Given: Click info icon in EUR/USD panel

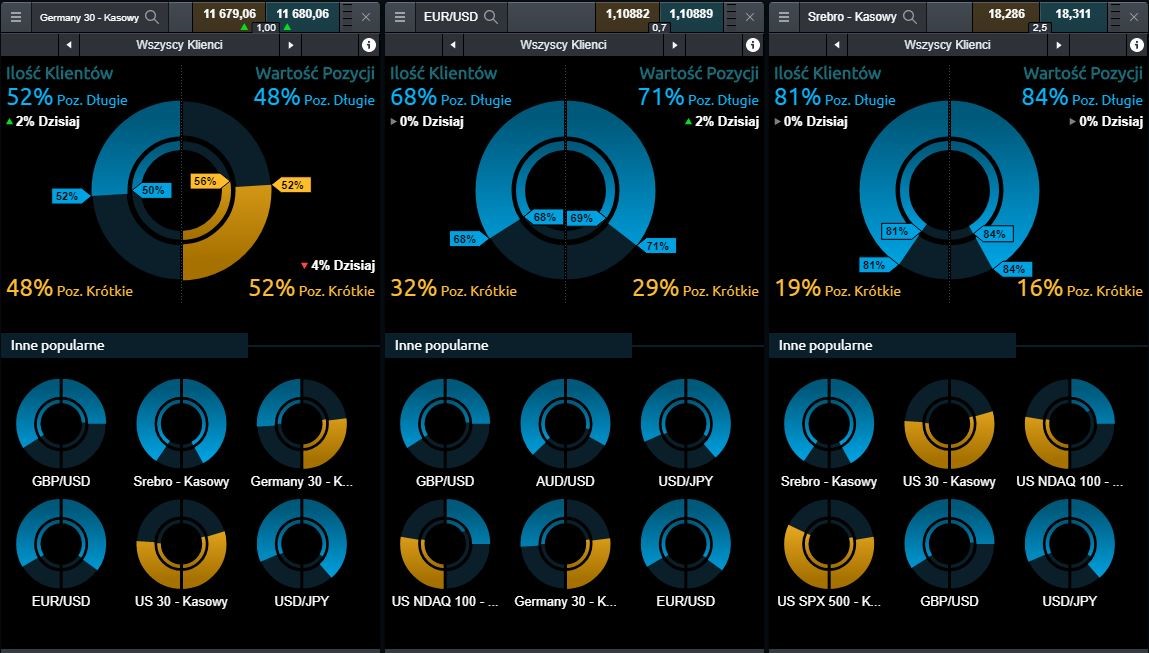Looking at the screenshot, I should tap(752, 45).
